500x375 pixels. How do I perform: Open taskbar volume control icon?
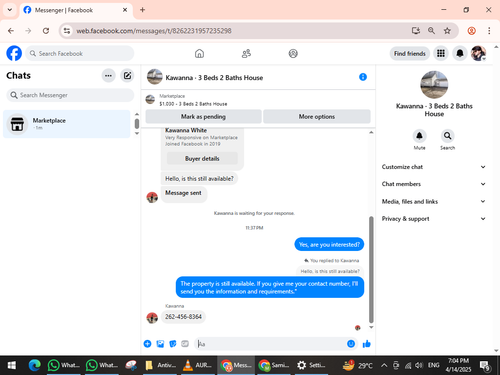point(419,365)
